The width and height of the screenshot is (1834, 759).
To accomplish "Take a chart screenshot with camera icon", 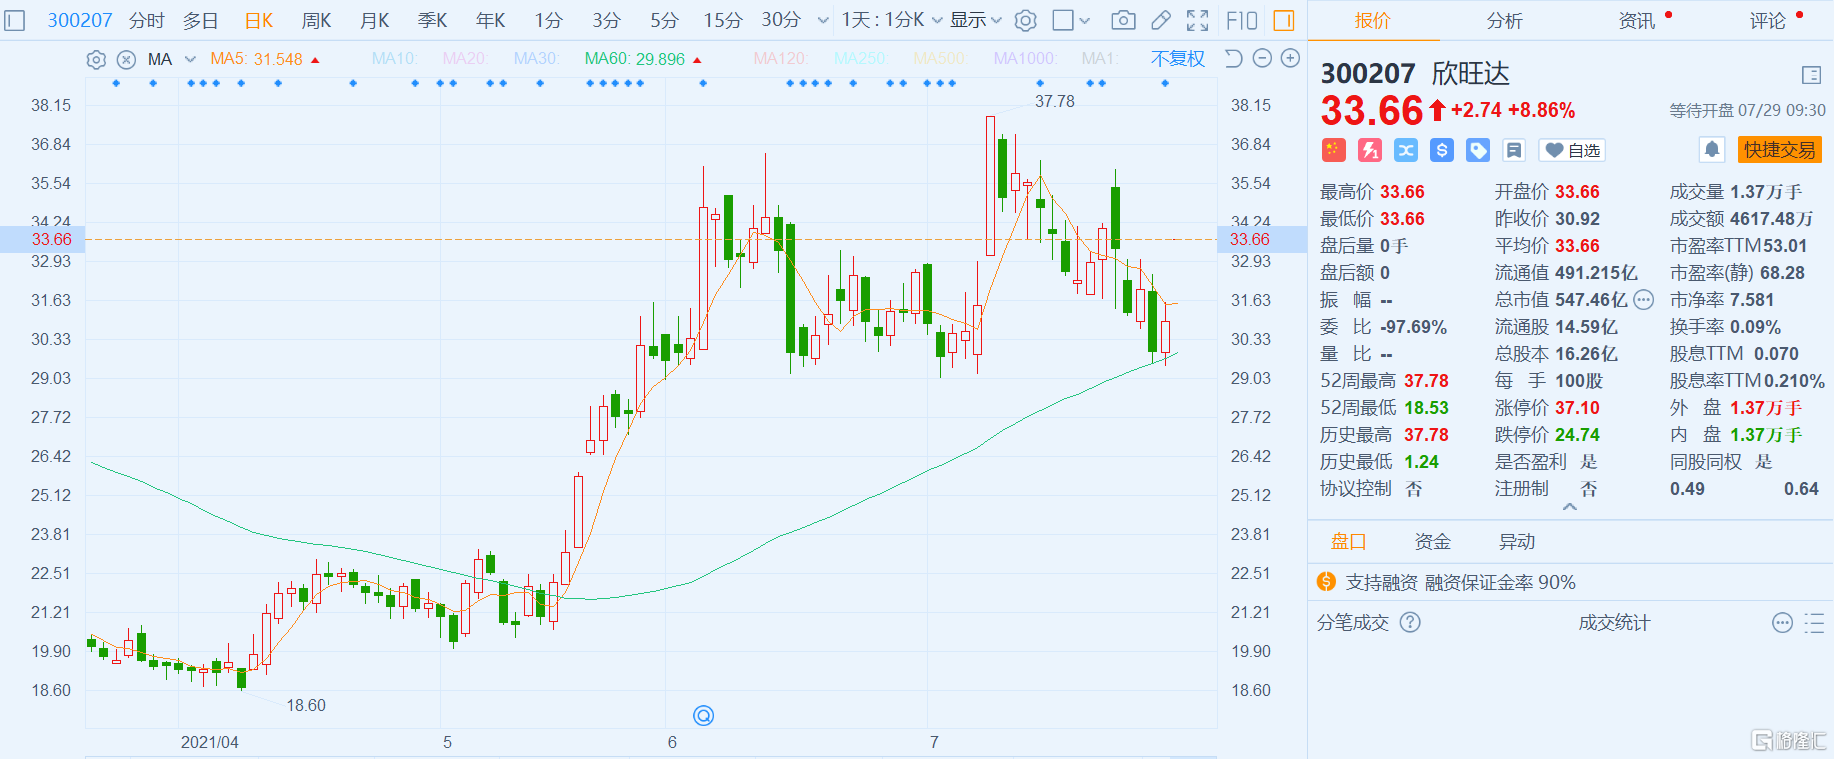I will (x=1123, y=20).
